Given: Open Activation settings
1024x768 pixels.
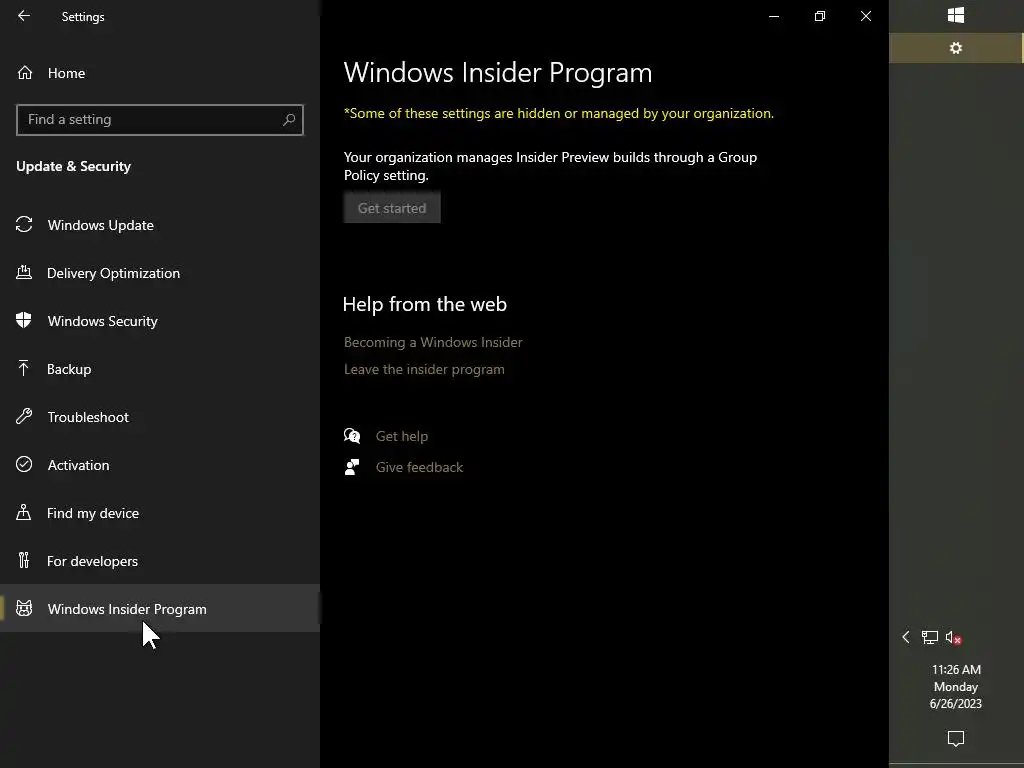Looking at the screenshot, I should click(x=160, y=465).
